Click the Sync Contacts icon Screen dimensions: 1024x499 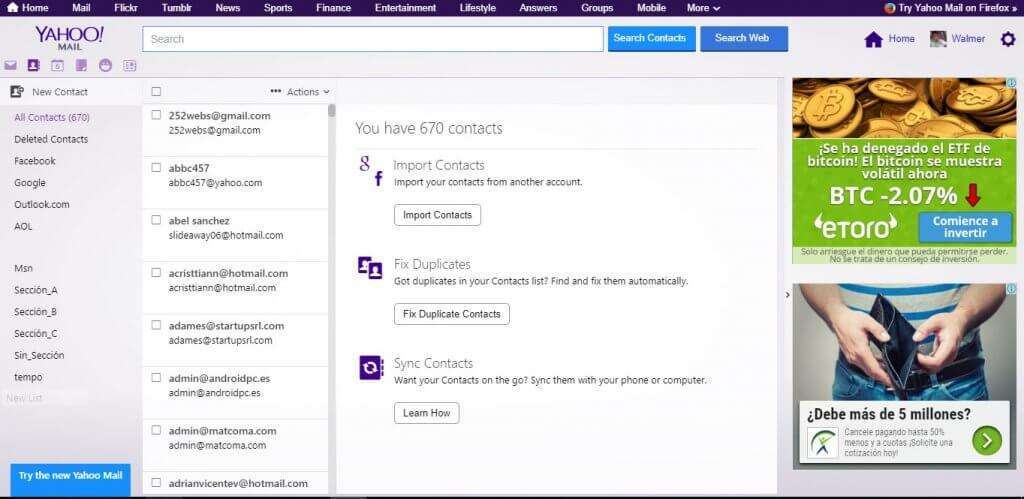pyautogui.click(x=371, y=368)
